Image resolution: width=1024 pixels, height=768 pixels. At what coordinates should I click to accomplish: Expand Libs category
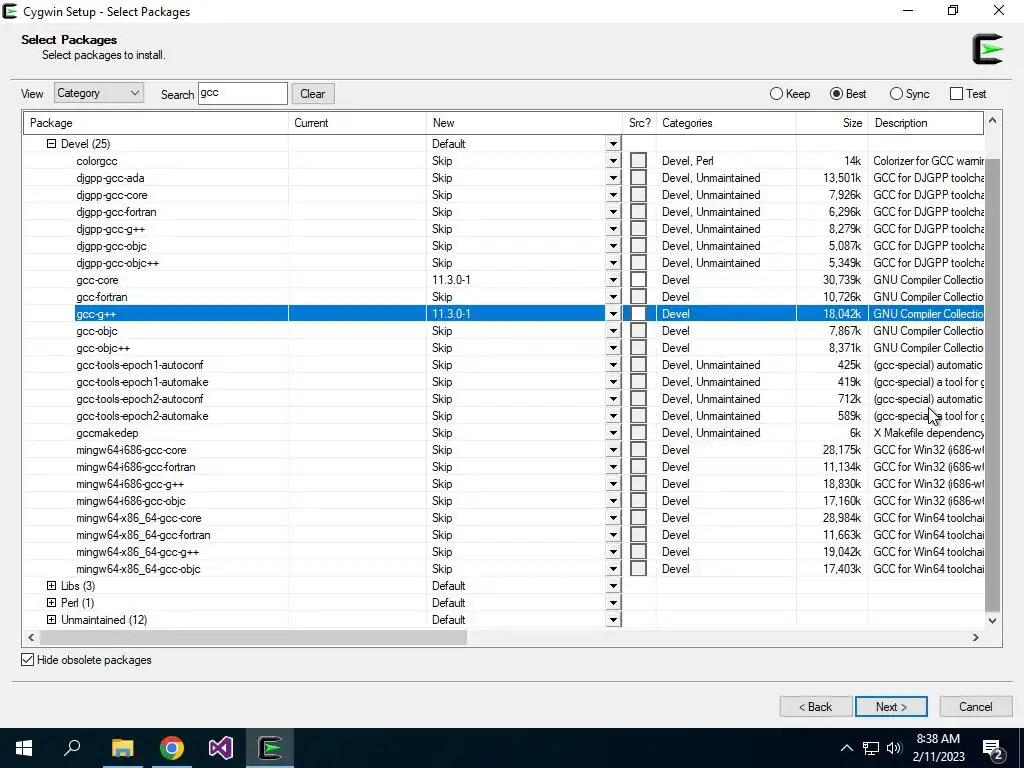coord(52,586)
